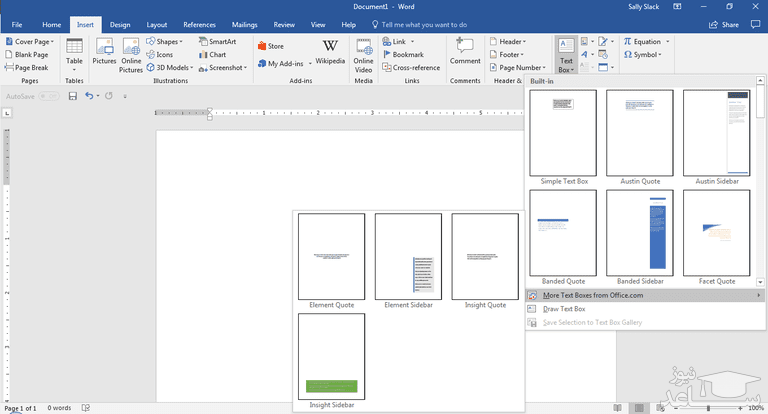Viewport: 768px width, 414px height.
Task: Click the Store add-ins icon
Action: (x=271, y=46)
